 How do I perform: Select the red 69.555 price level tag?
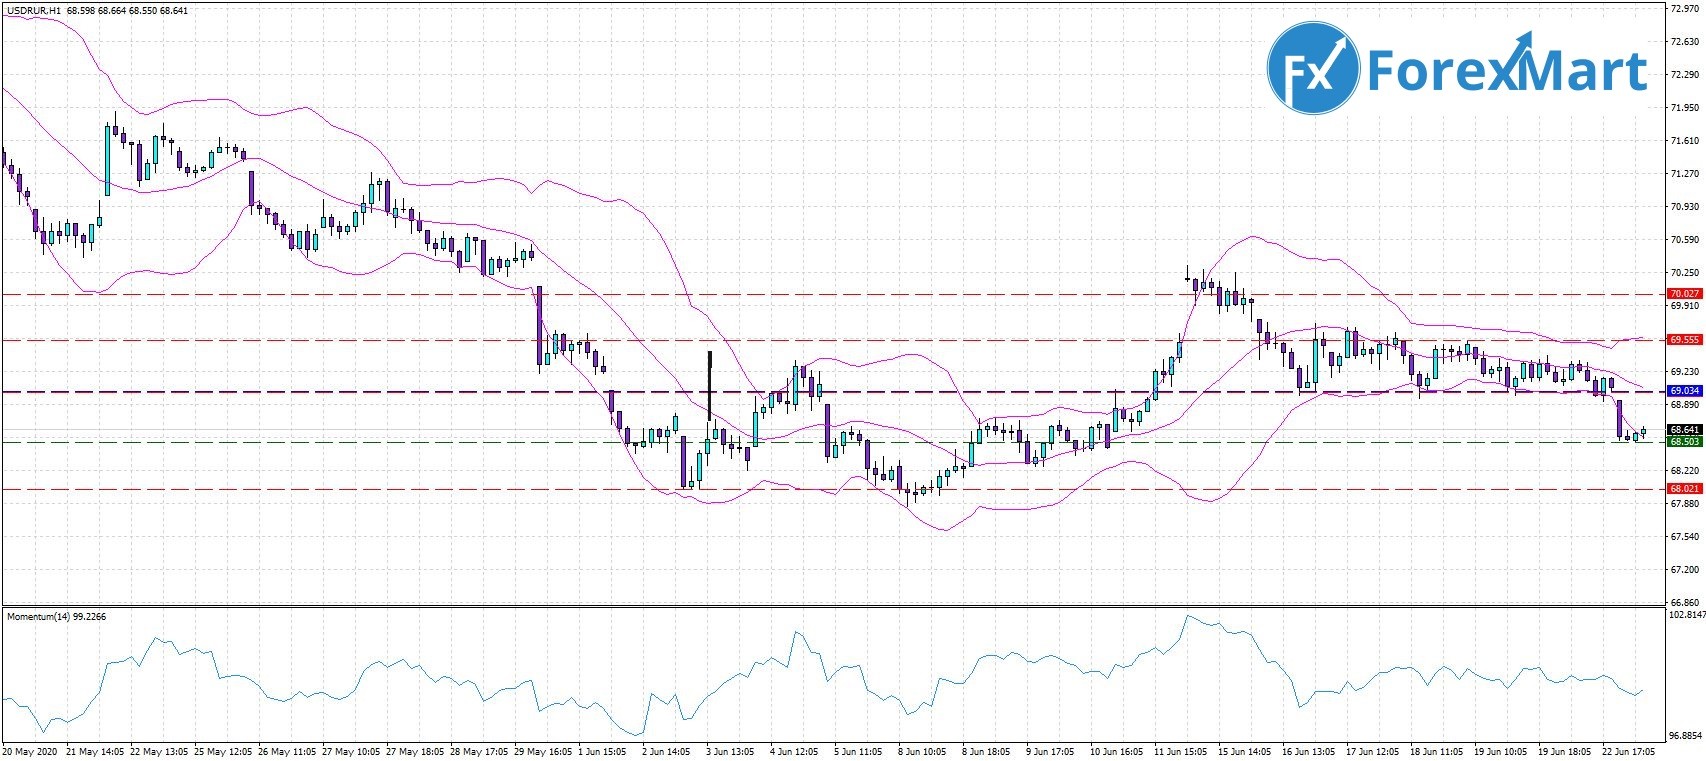coord(1684,340)
